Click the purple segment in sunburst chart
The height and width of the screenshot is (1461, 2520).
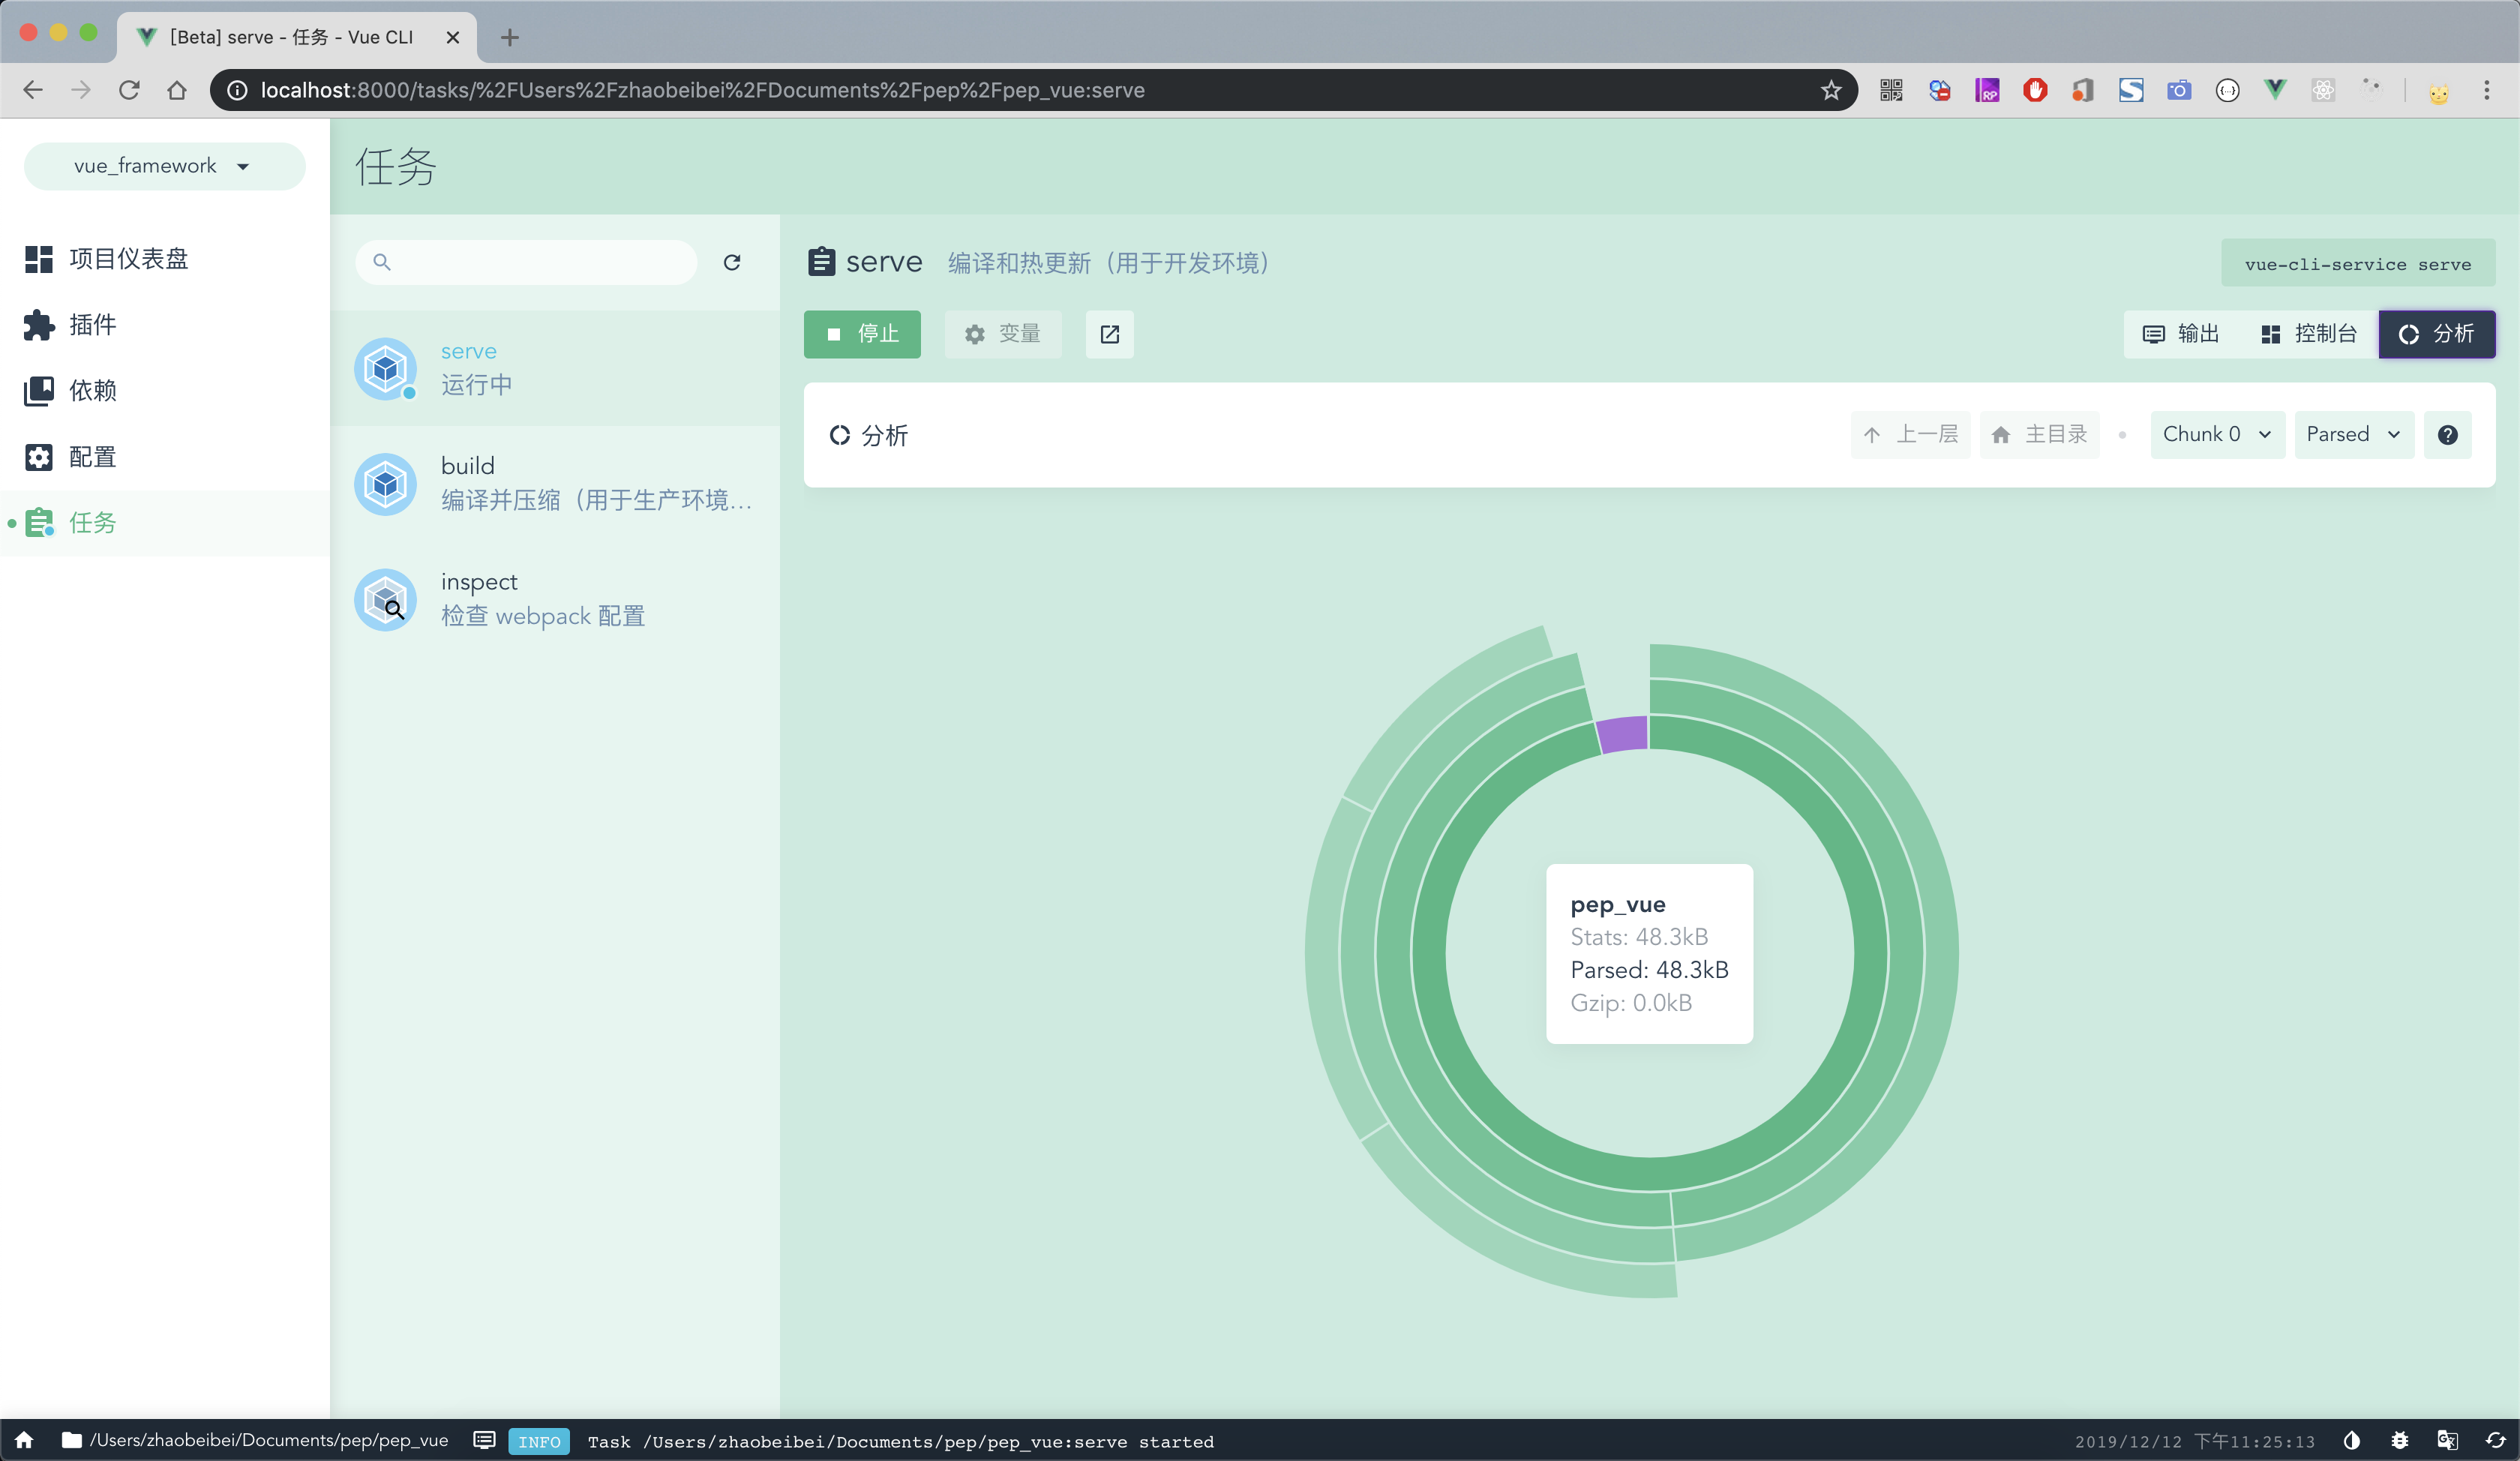1623,734
